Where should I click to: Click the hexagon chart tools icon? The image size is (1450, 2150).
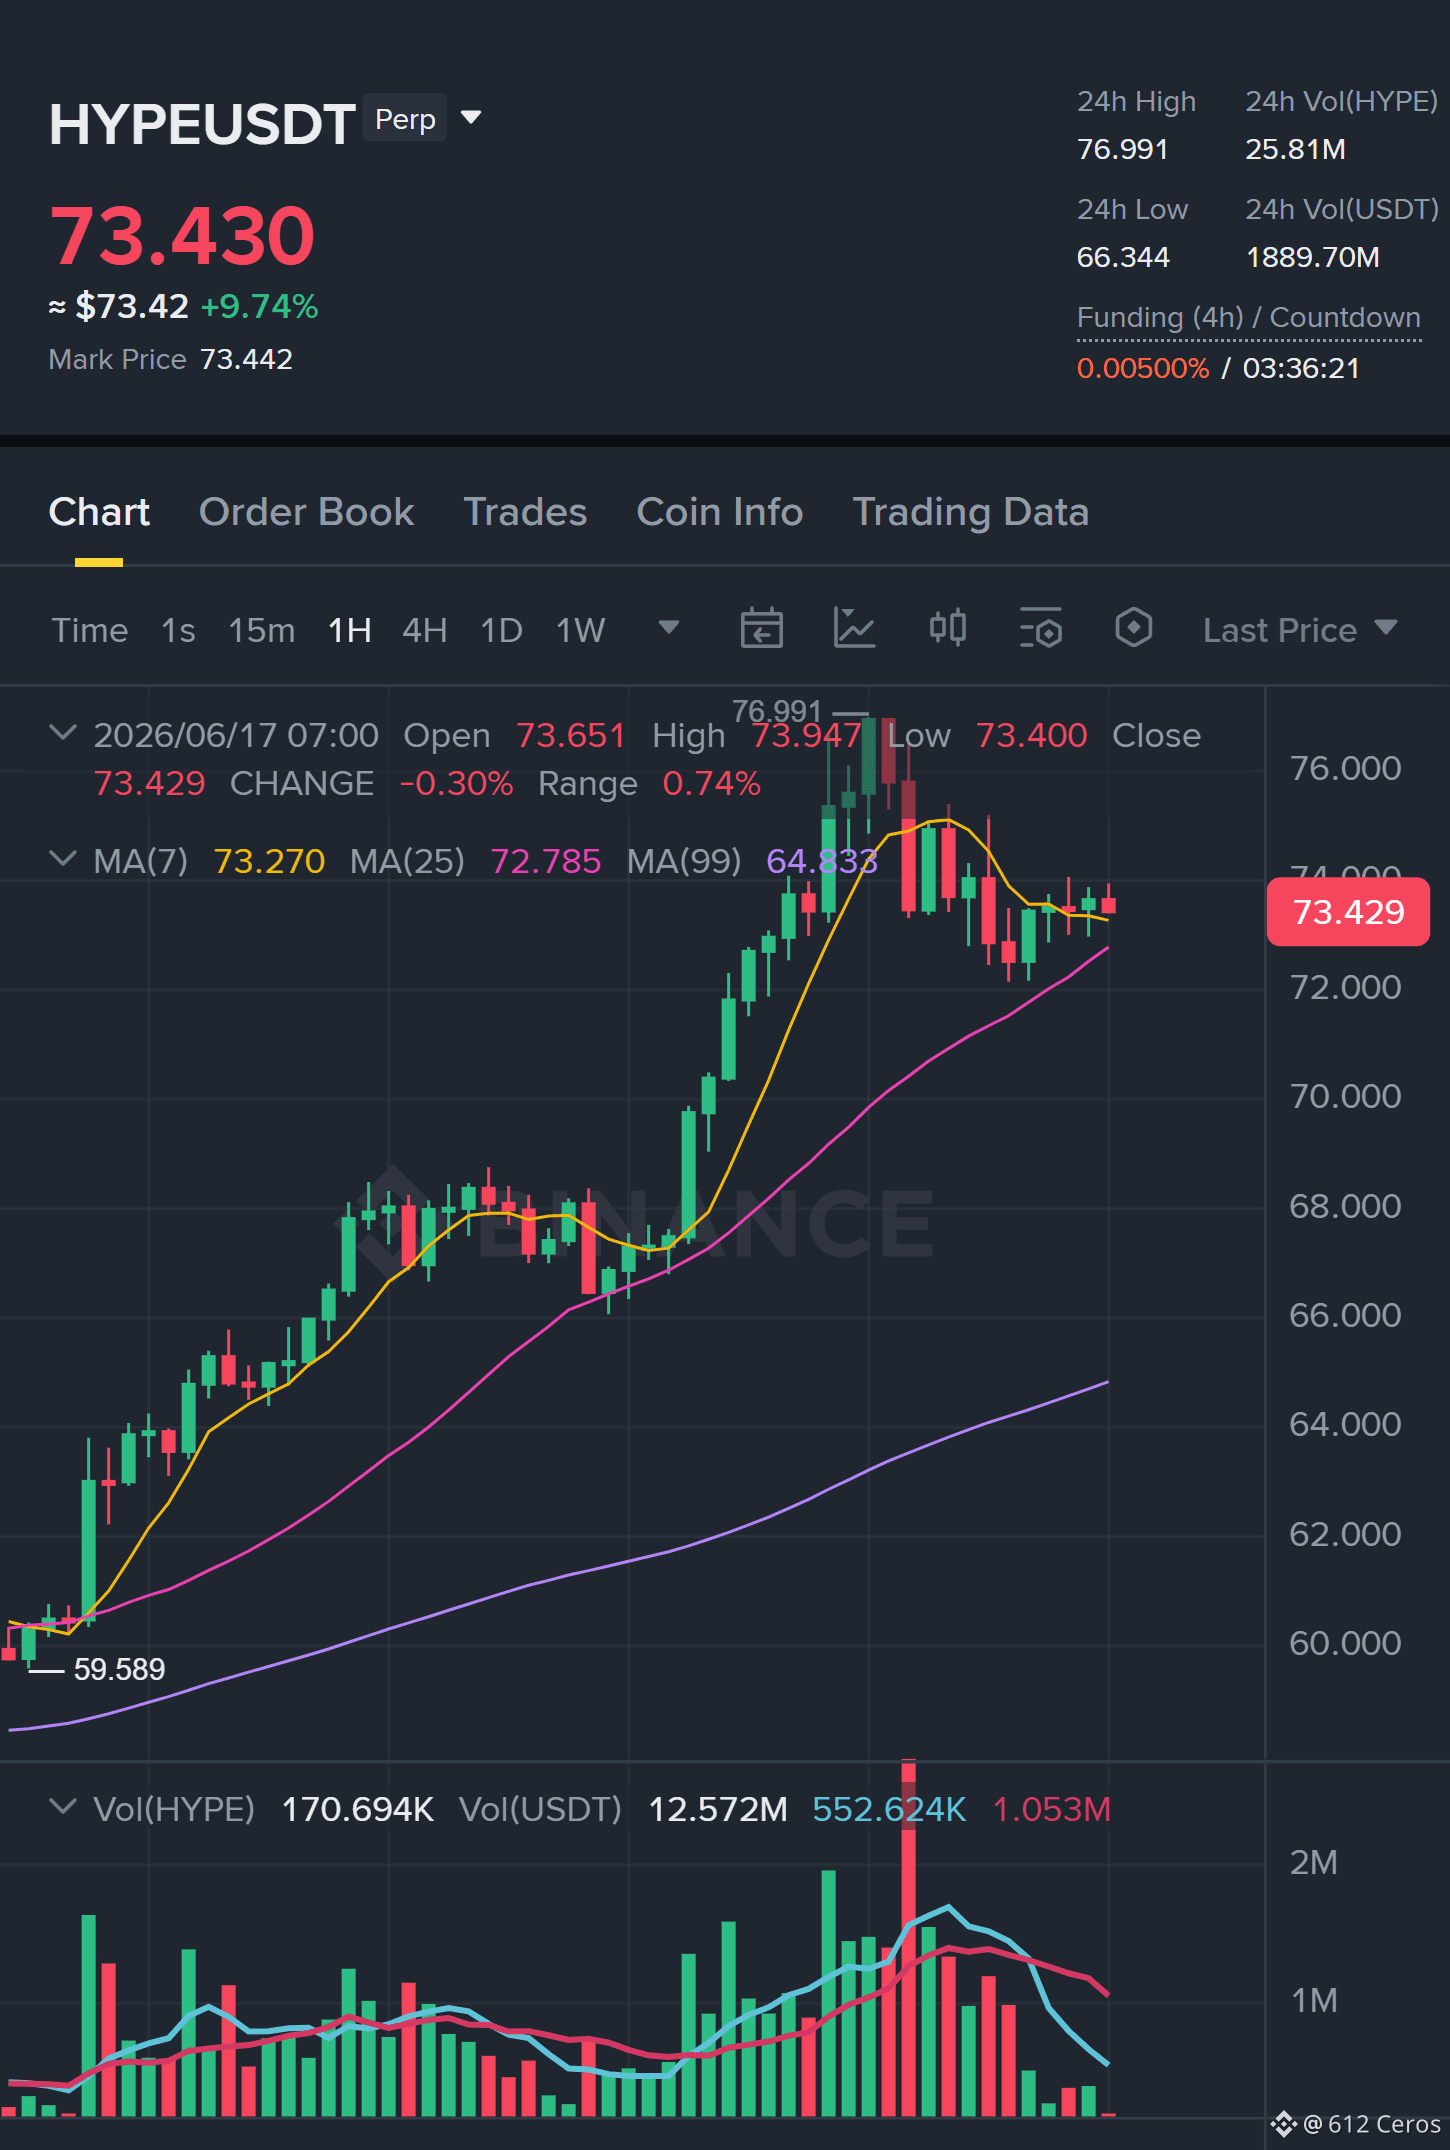(1133, 628)
